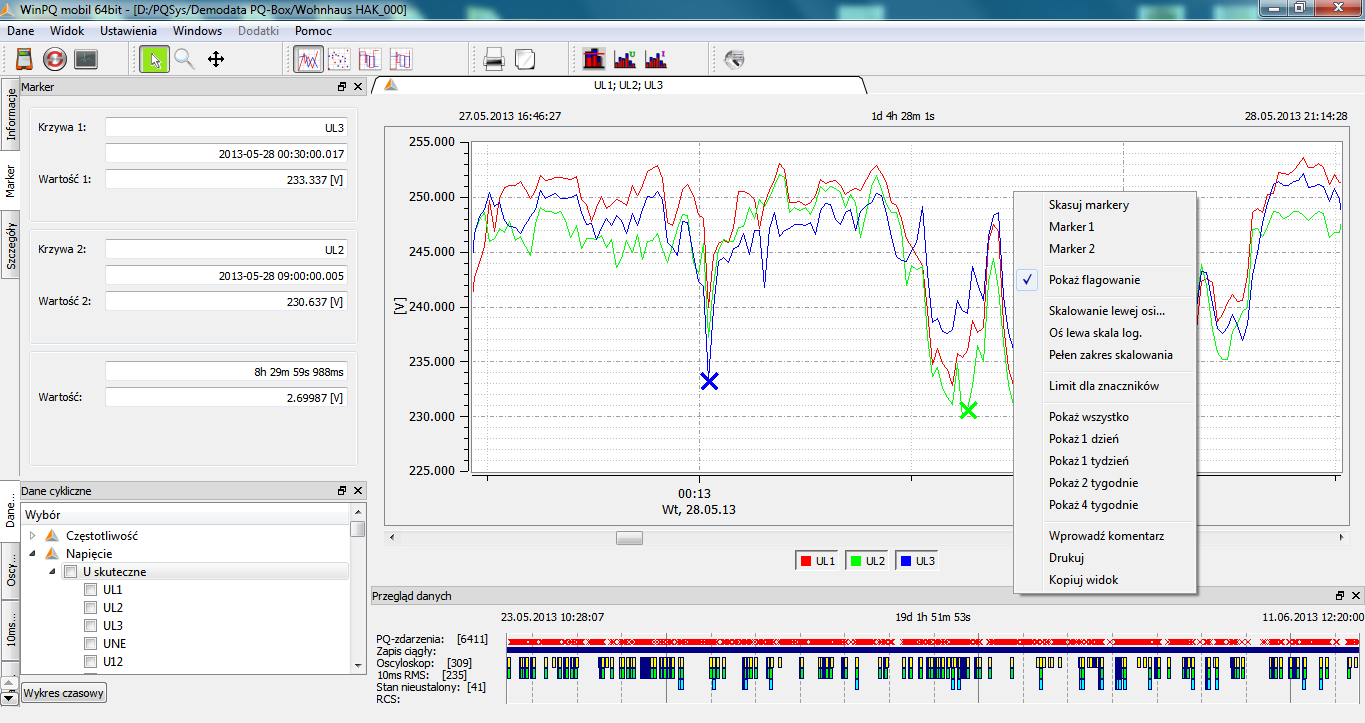Click the UL2 green legend entry
The width and height of the screenshot is (1365, 723).
868,562
